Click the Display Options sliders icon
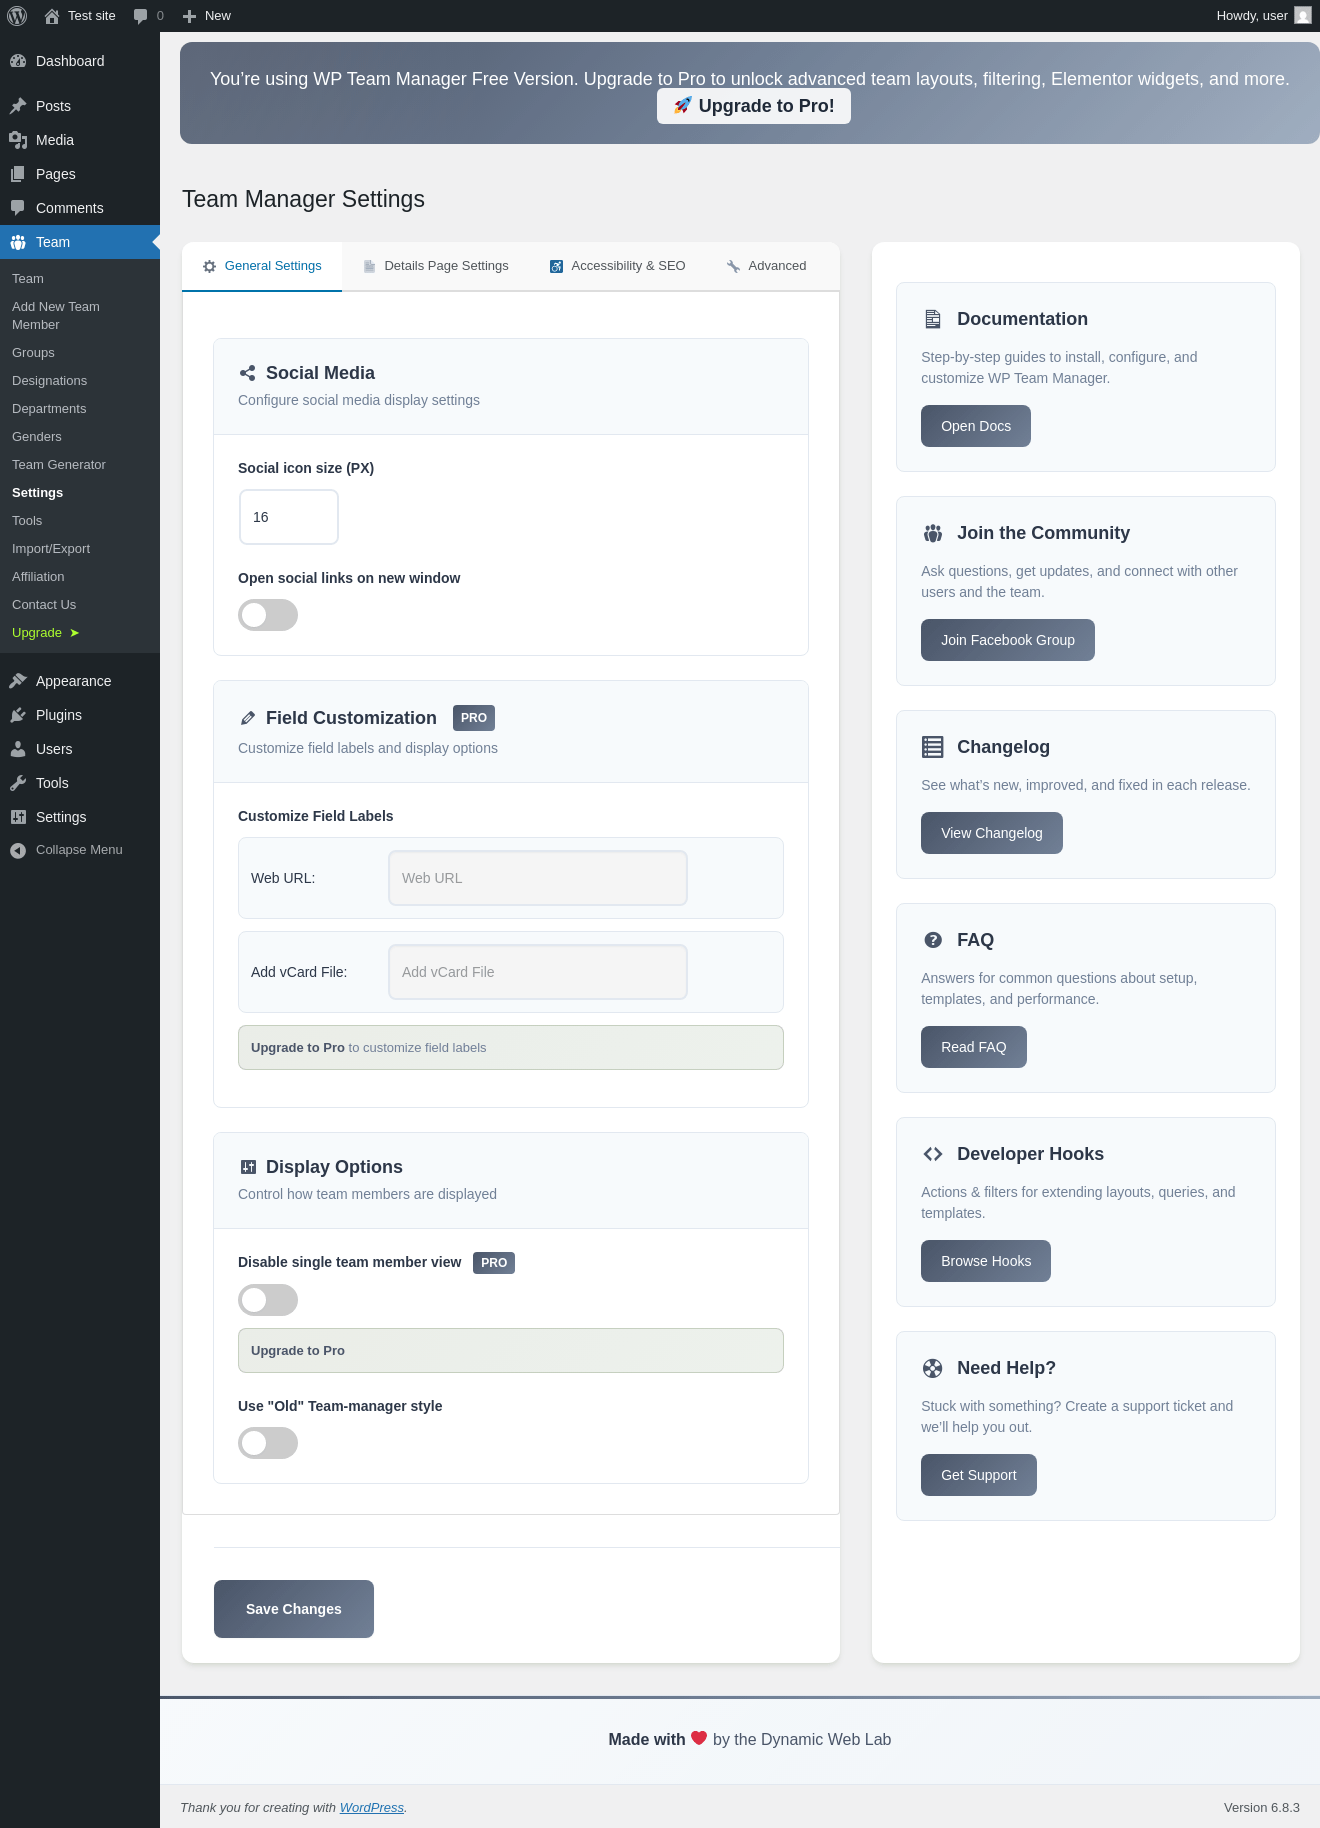The width and height of the screenshot is (1320, 1828). tap(248, 1167)
